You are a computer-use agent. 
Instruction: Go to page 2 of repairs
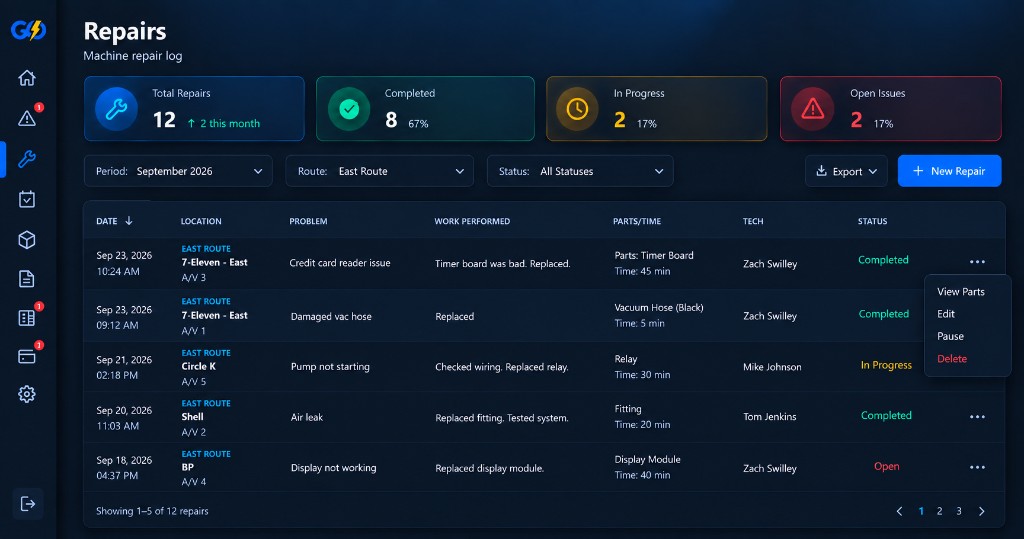pos(940,511)
